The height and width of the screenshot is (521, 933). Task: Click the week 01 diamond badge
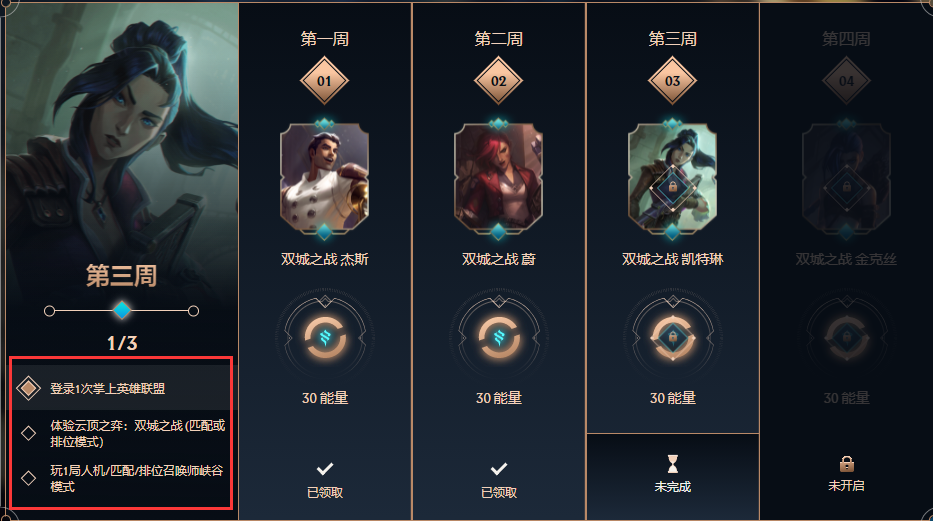324,81
